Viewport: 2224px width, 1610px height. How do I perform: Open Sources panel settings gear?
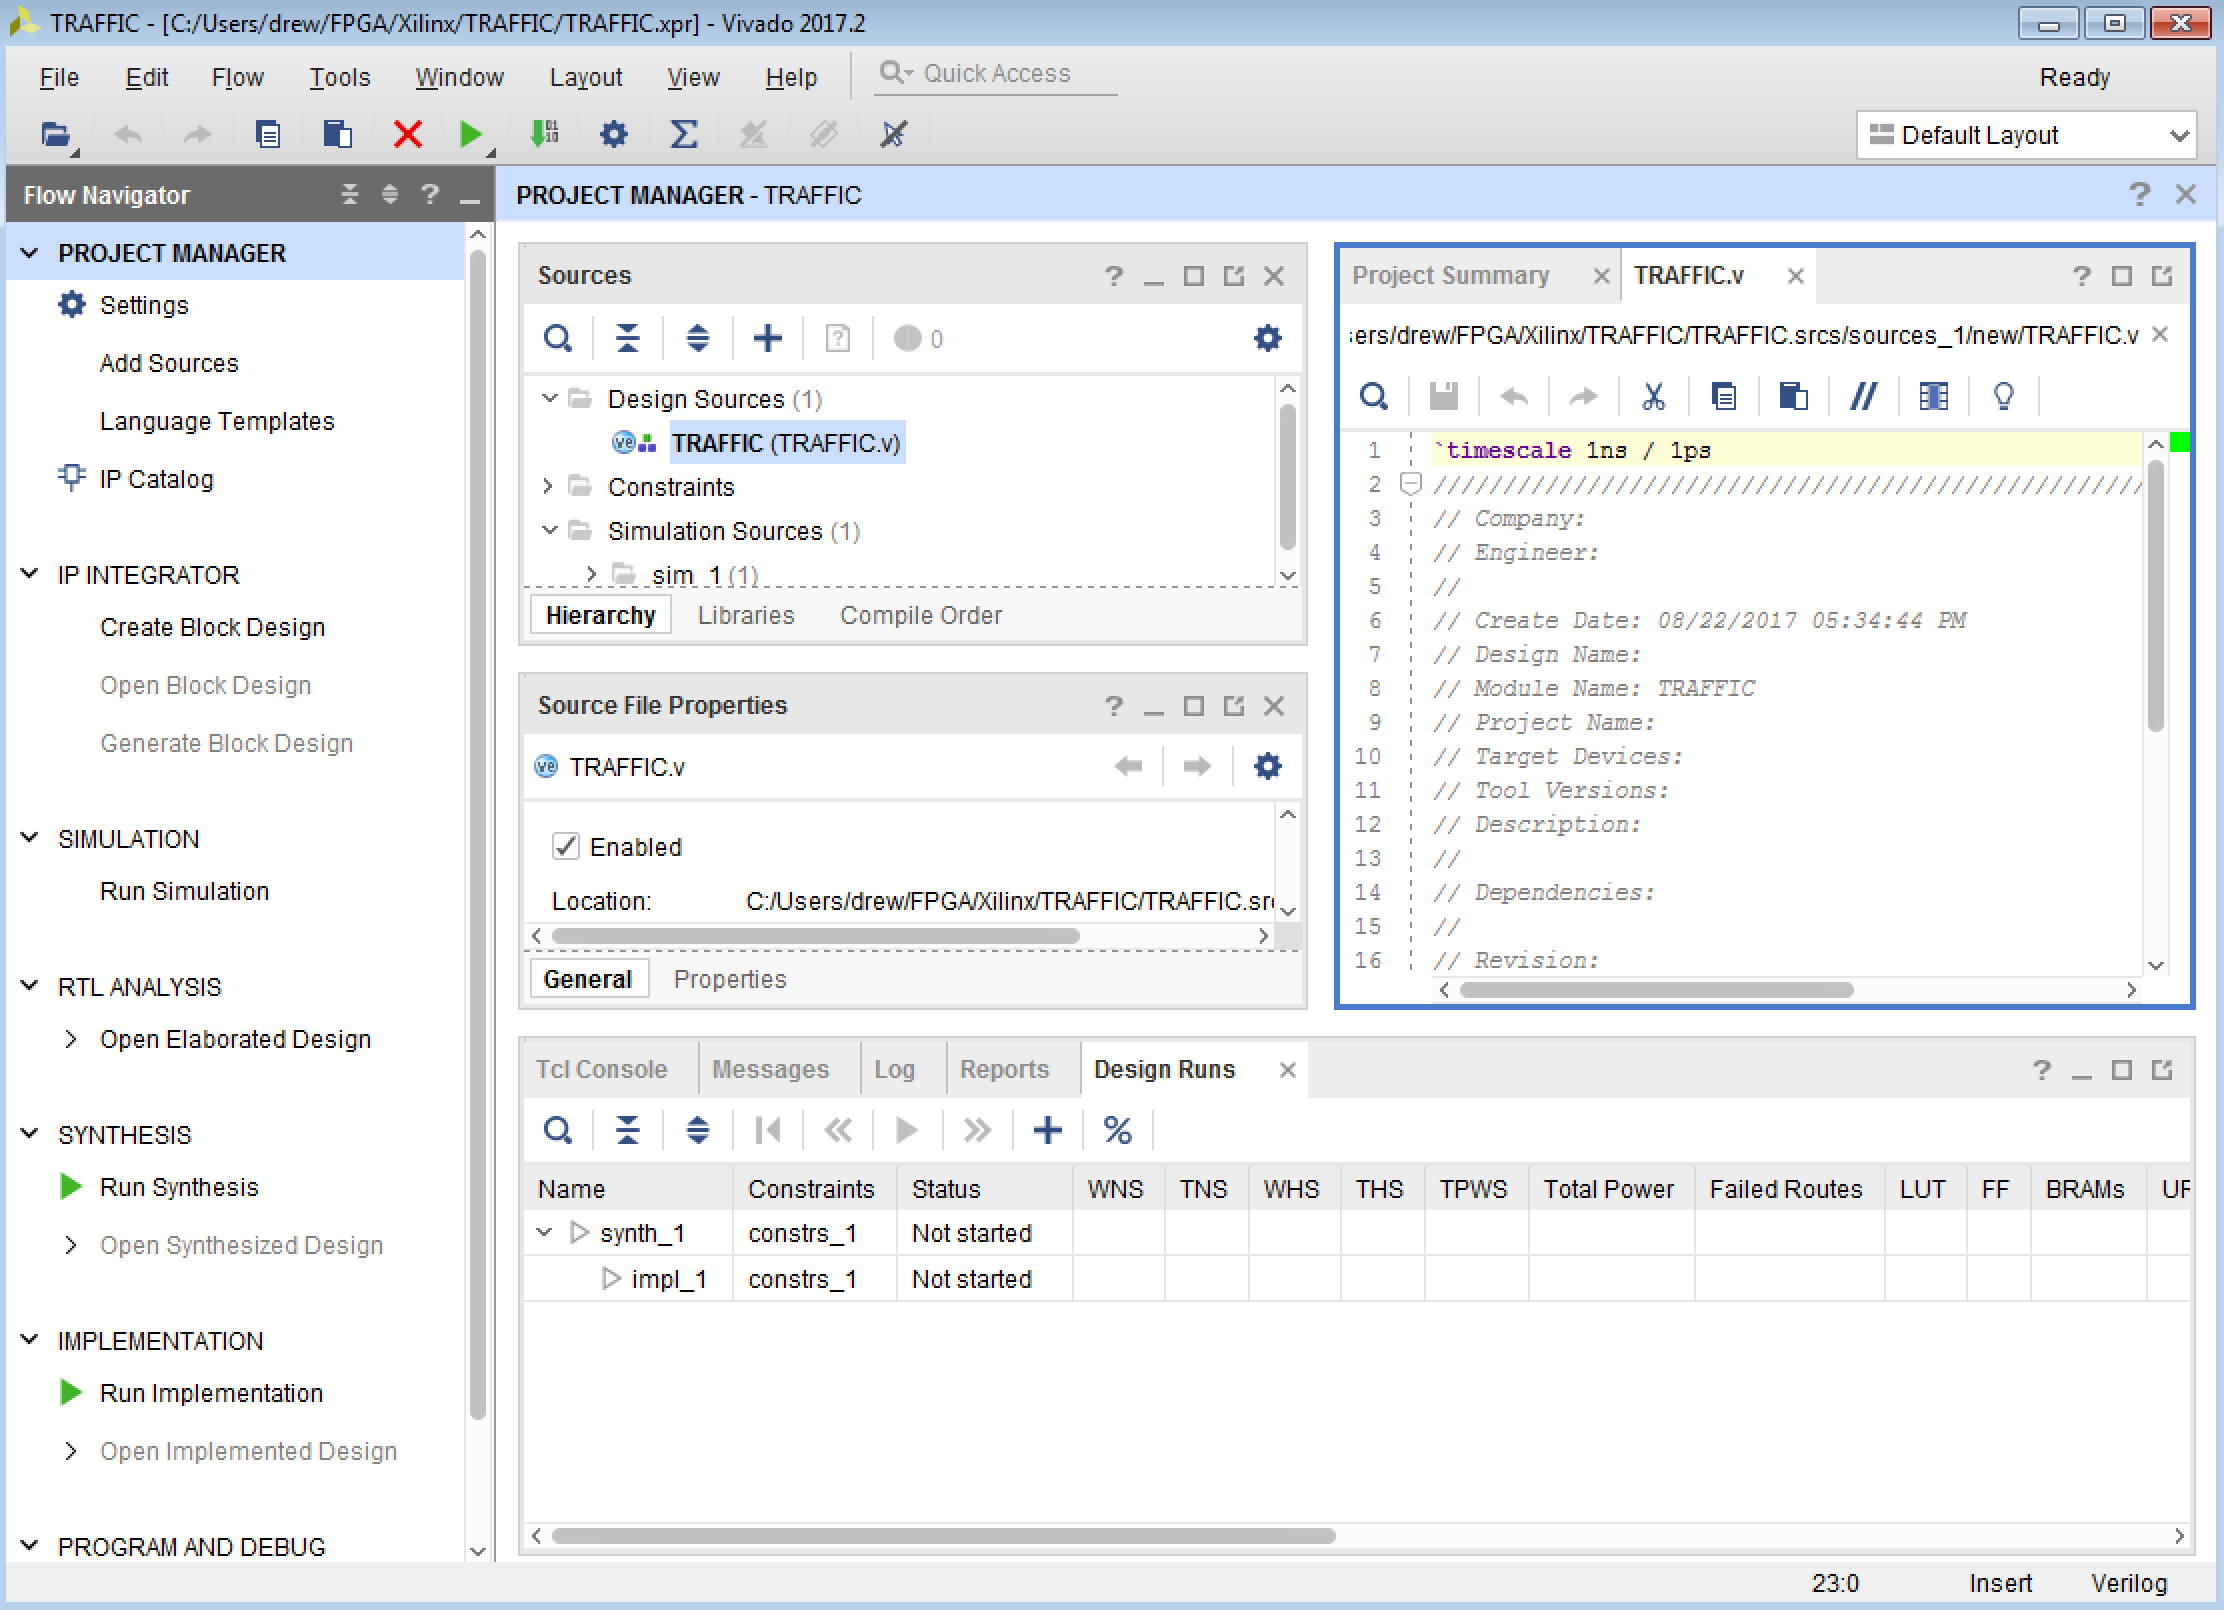[1267, 338]
